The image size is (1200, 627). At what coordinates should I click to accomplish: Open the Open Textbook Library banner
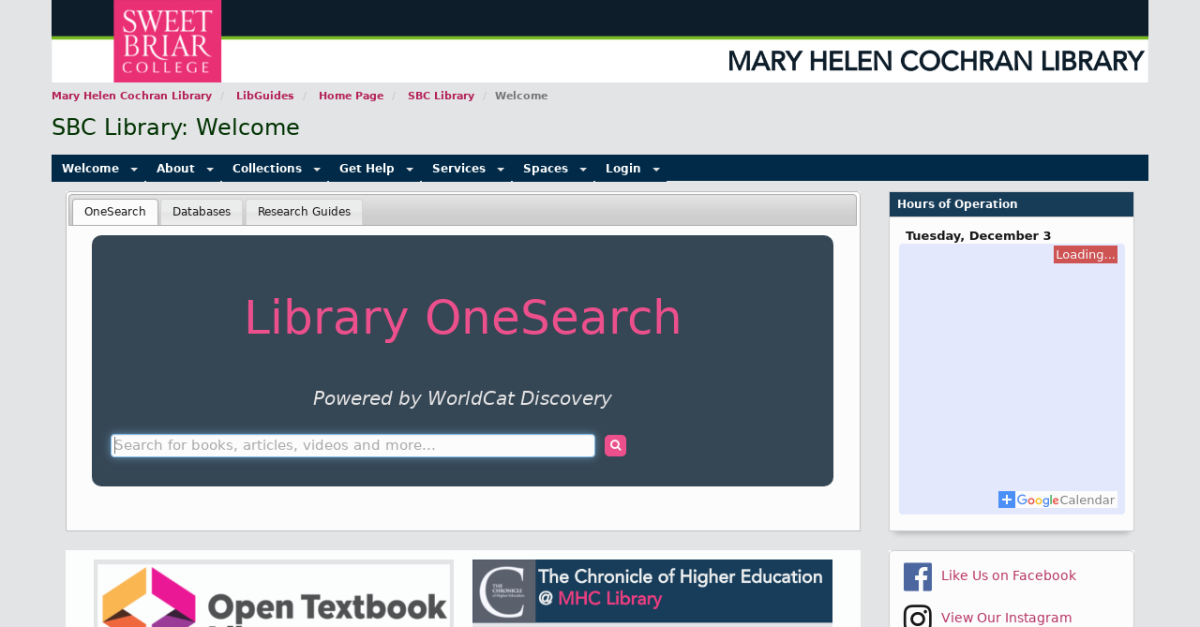click(273, 594)
